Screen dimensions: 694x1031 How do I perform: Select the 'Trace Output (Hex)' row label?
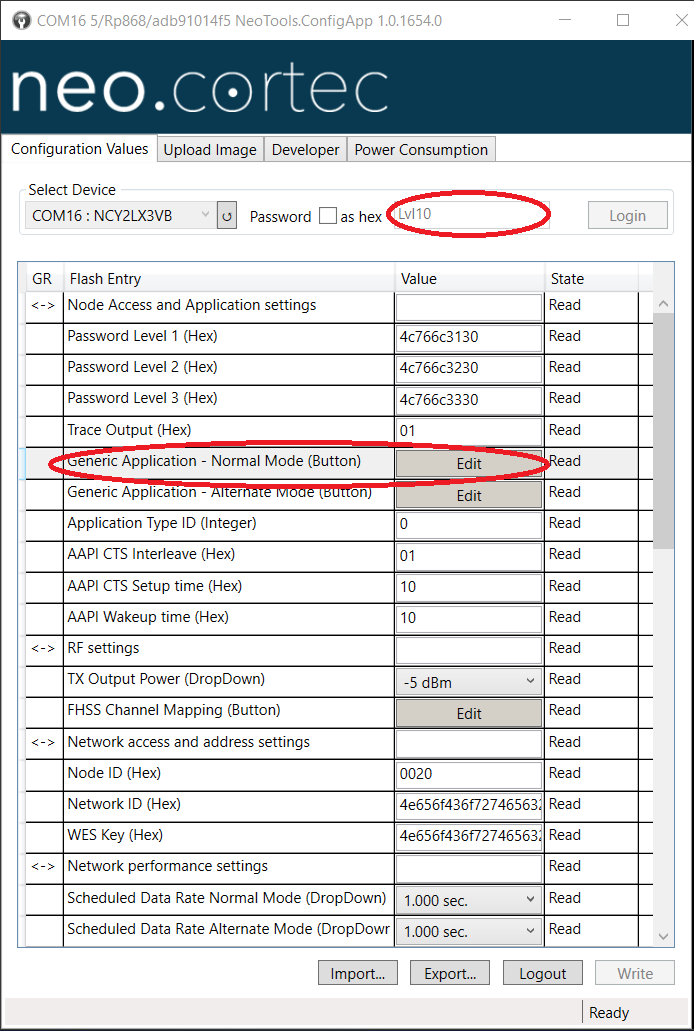pyautogui.click(x=129, y=430)
